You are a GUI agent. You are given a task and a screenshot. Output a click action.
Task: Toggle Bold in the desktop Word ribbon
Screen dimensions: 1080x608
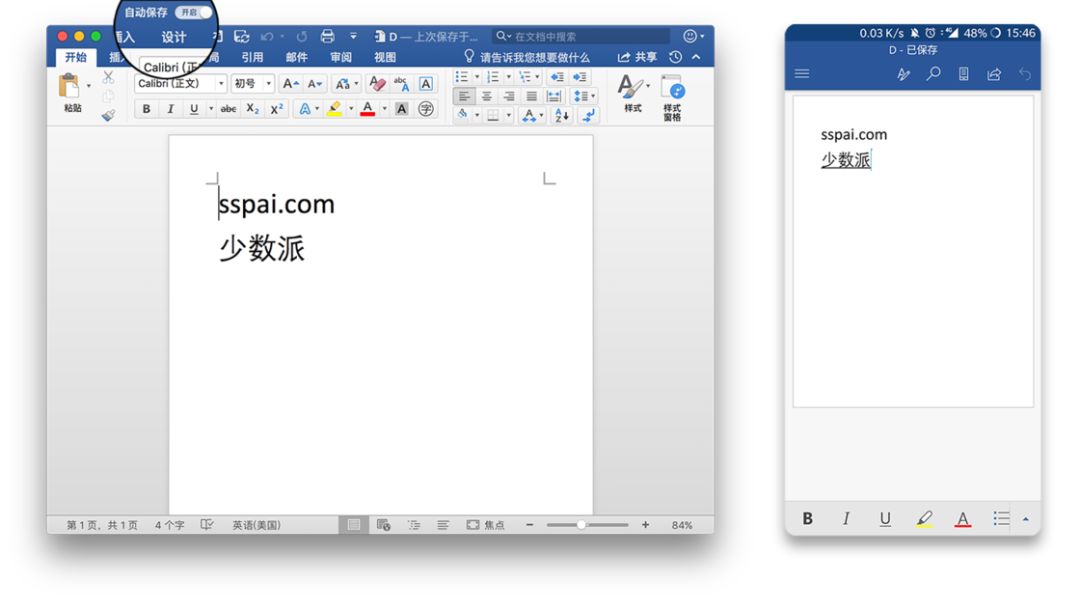click(146, 109)
